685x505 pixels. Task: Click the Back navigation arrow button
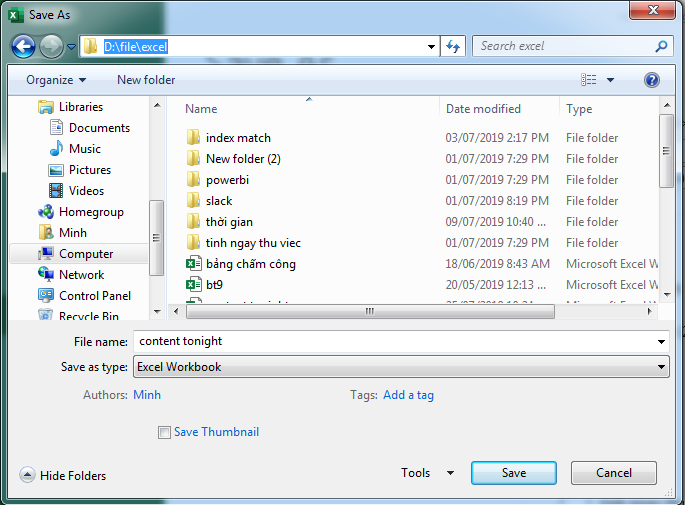pyautogui.click(x=23, y=46)
